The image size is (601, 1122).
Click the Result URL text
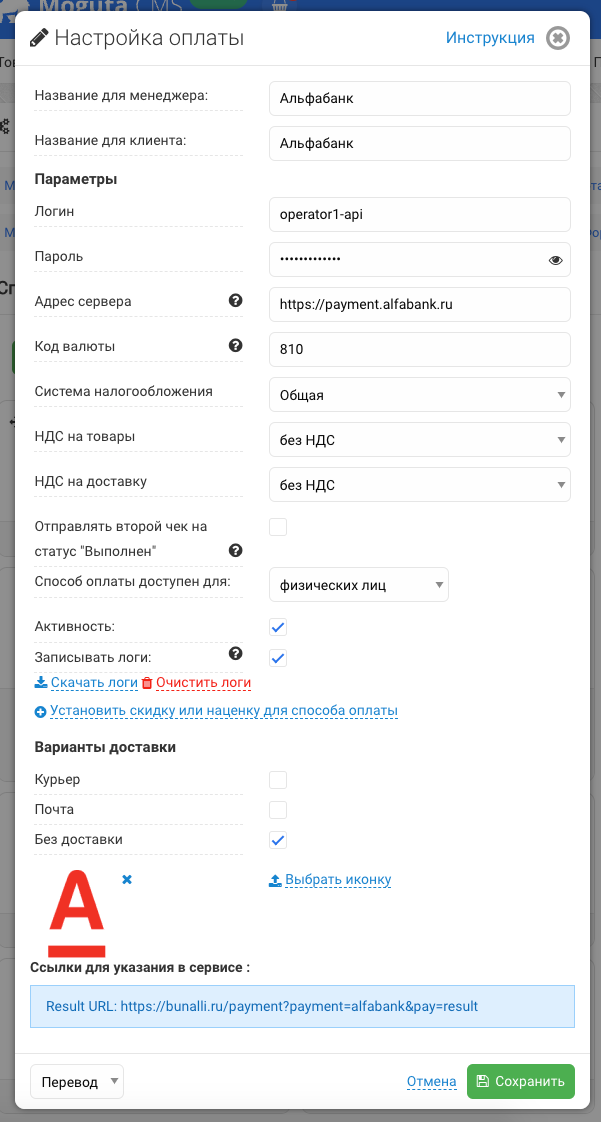[262, 1006]
